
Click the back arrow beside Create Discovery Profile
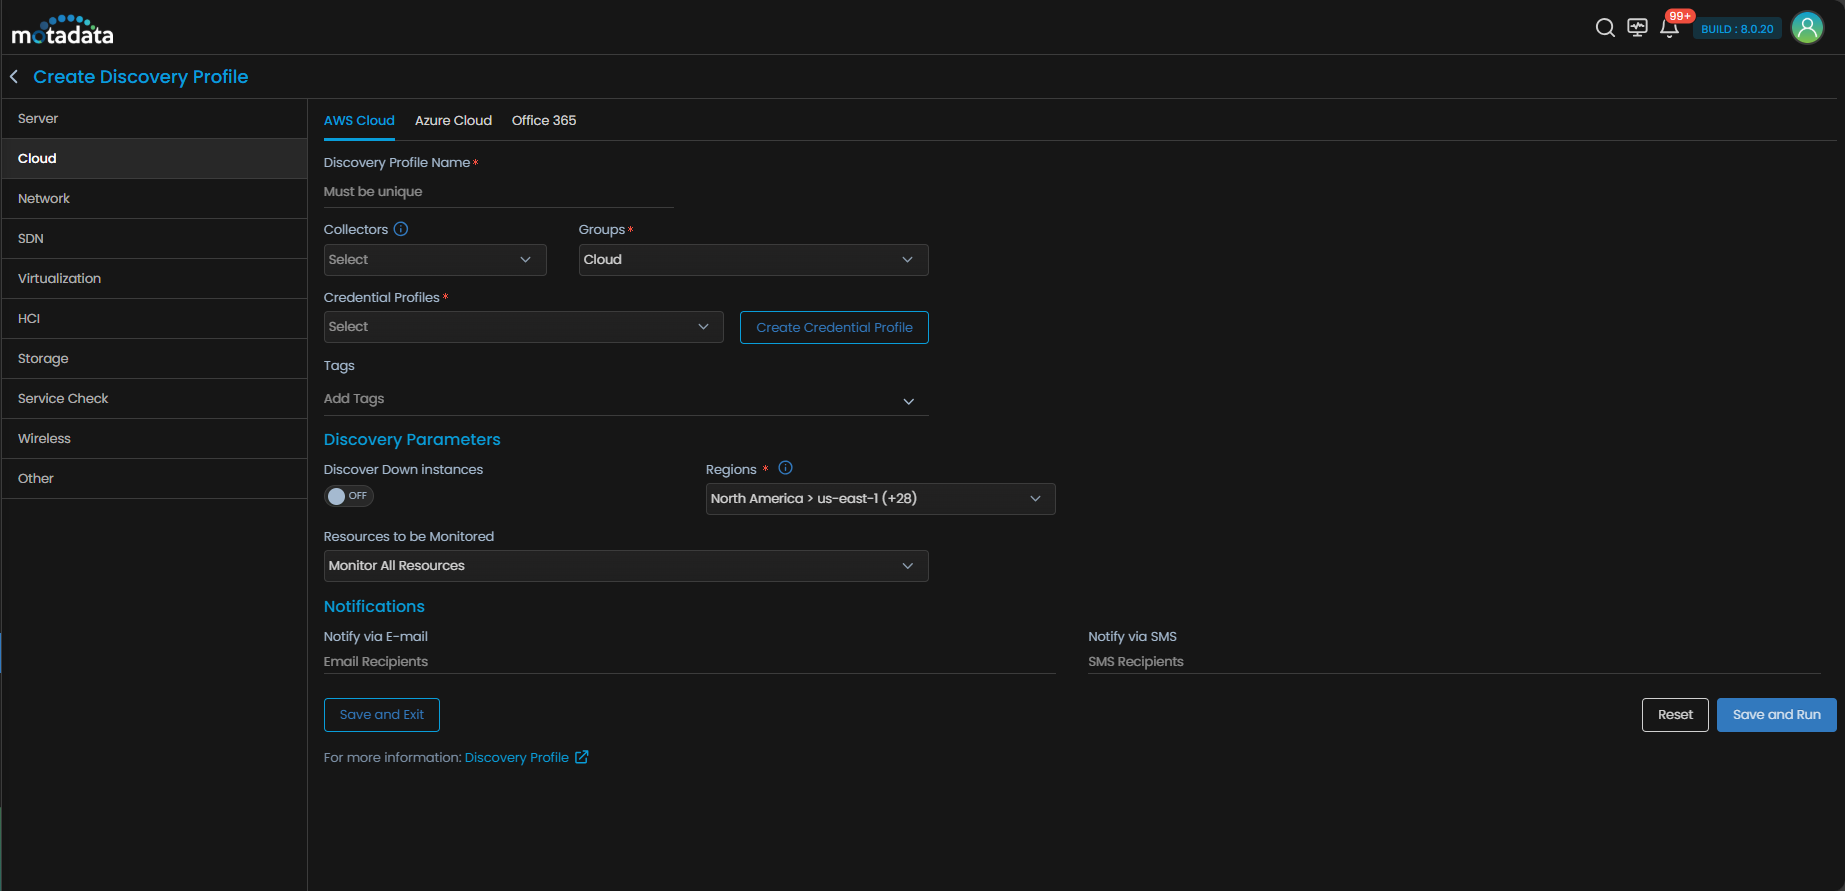[x=14, y=77]
